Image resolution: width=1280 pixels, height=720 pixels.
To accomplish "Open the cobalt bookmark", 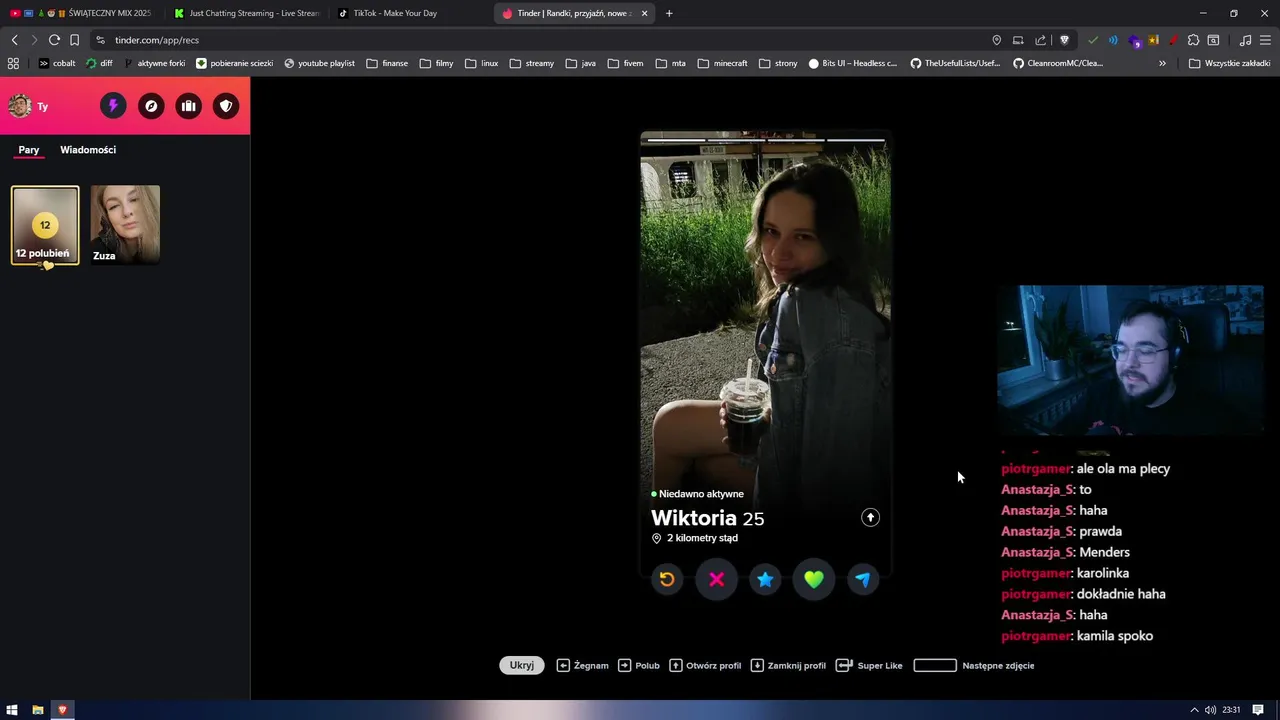I will click(x=57, y=63).
